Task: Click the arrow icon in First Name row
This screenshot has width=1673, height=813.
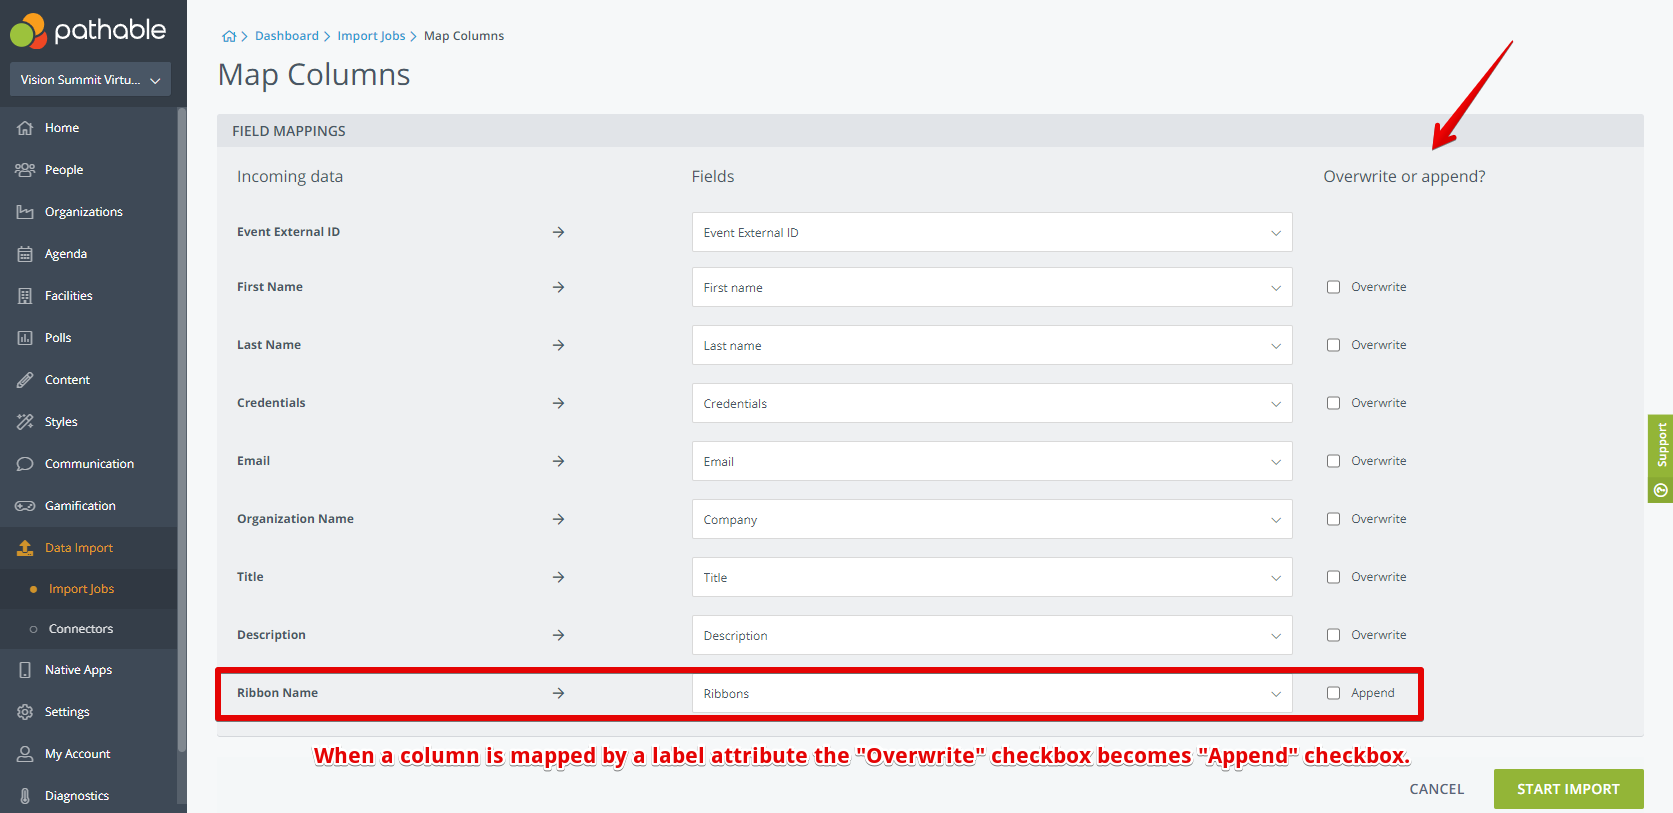Action: click(559, 287)
